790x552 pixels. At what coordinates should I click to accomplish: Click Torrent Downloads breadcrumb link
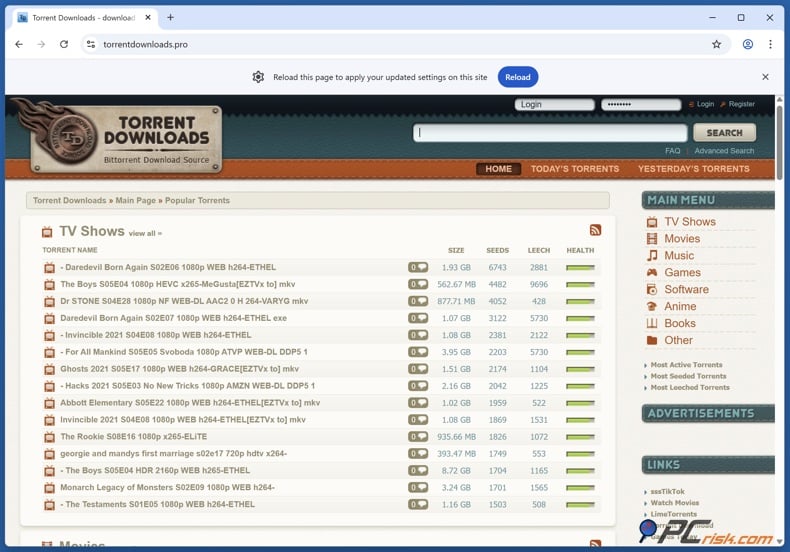70,200
